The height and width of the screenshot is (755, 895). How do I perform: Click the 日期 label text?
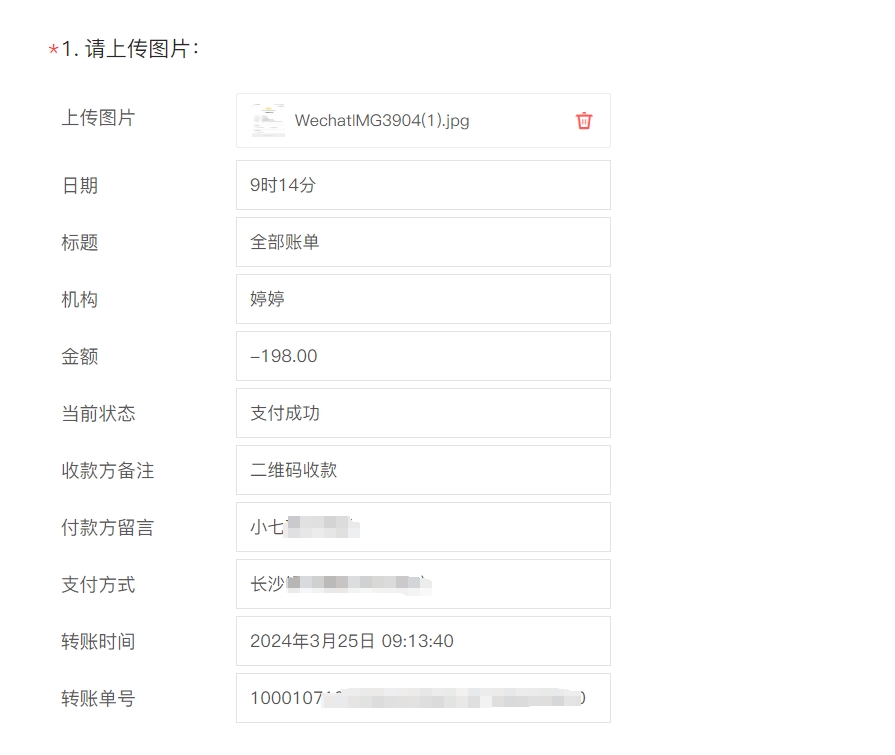point(80,186)
